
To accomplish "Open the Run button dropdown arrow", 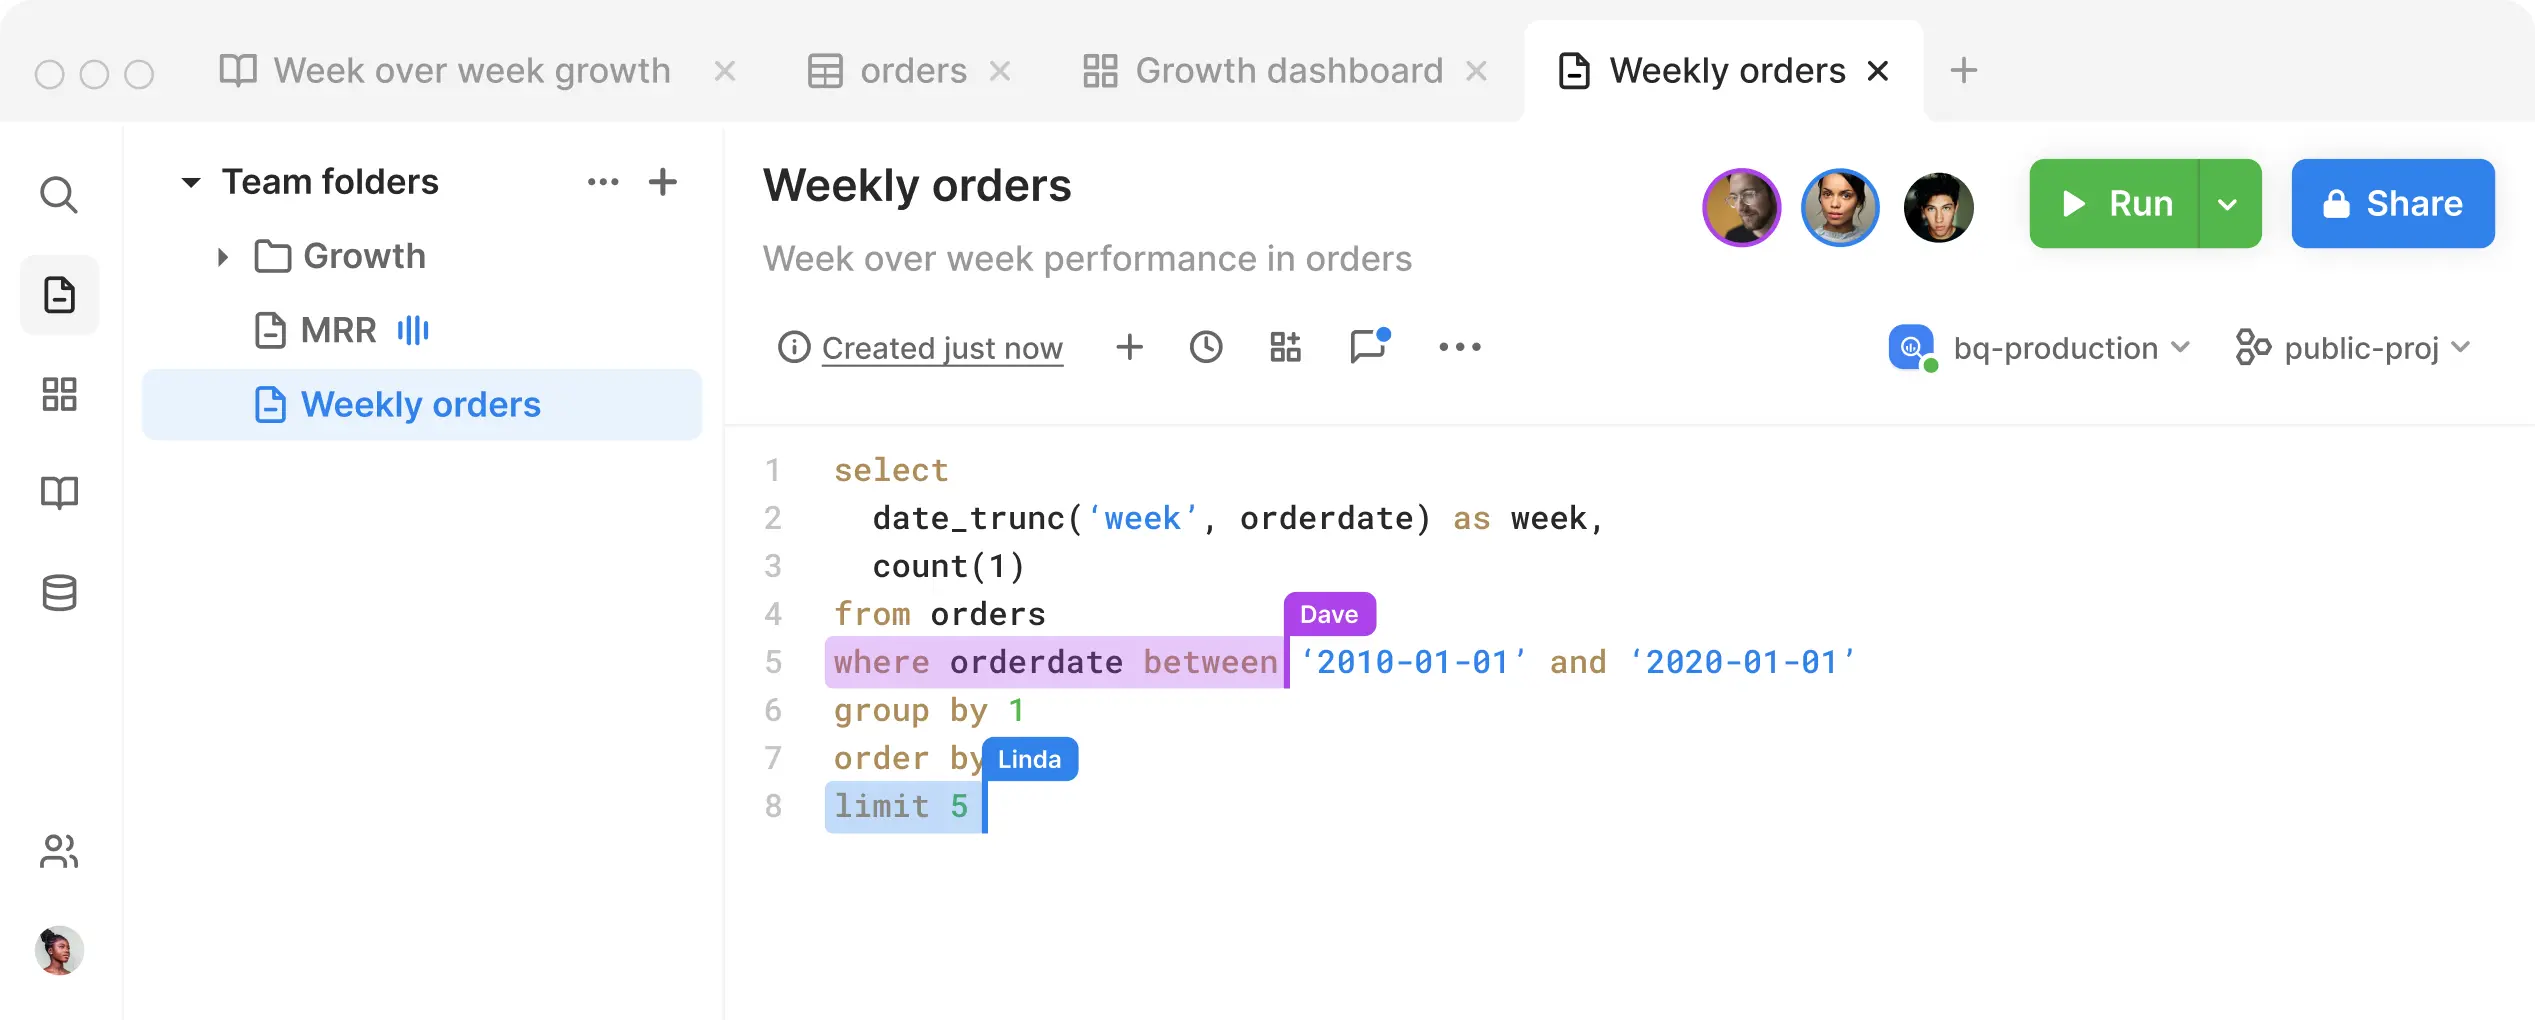I will [x=2227, y=204].
